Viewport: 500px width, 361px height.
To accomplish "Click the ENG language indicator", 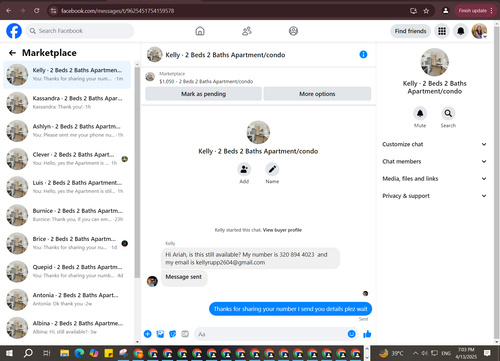I will point(446,353).
